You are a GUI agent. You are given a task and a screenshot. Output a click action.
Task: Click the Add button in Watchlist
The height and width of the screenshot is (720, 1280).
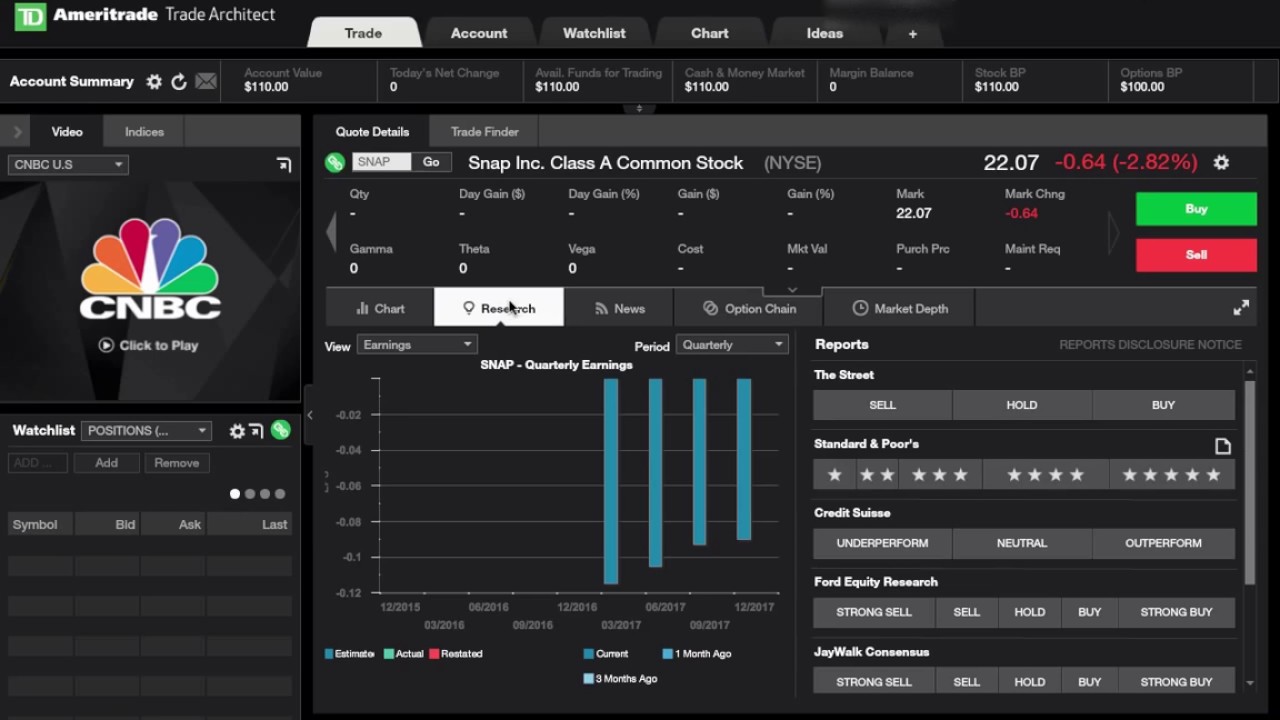(x=106, y=463)
